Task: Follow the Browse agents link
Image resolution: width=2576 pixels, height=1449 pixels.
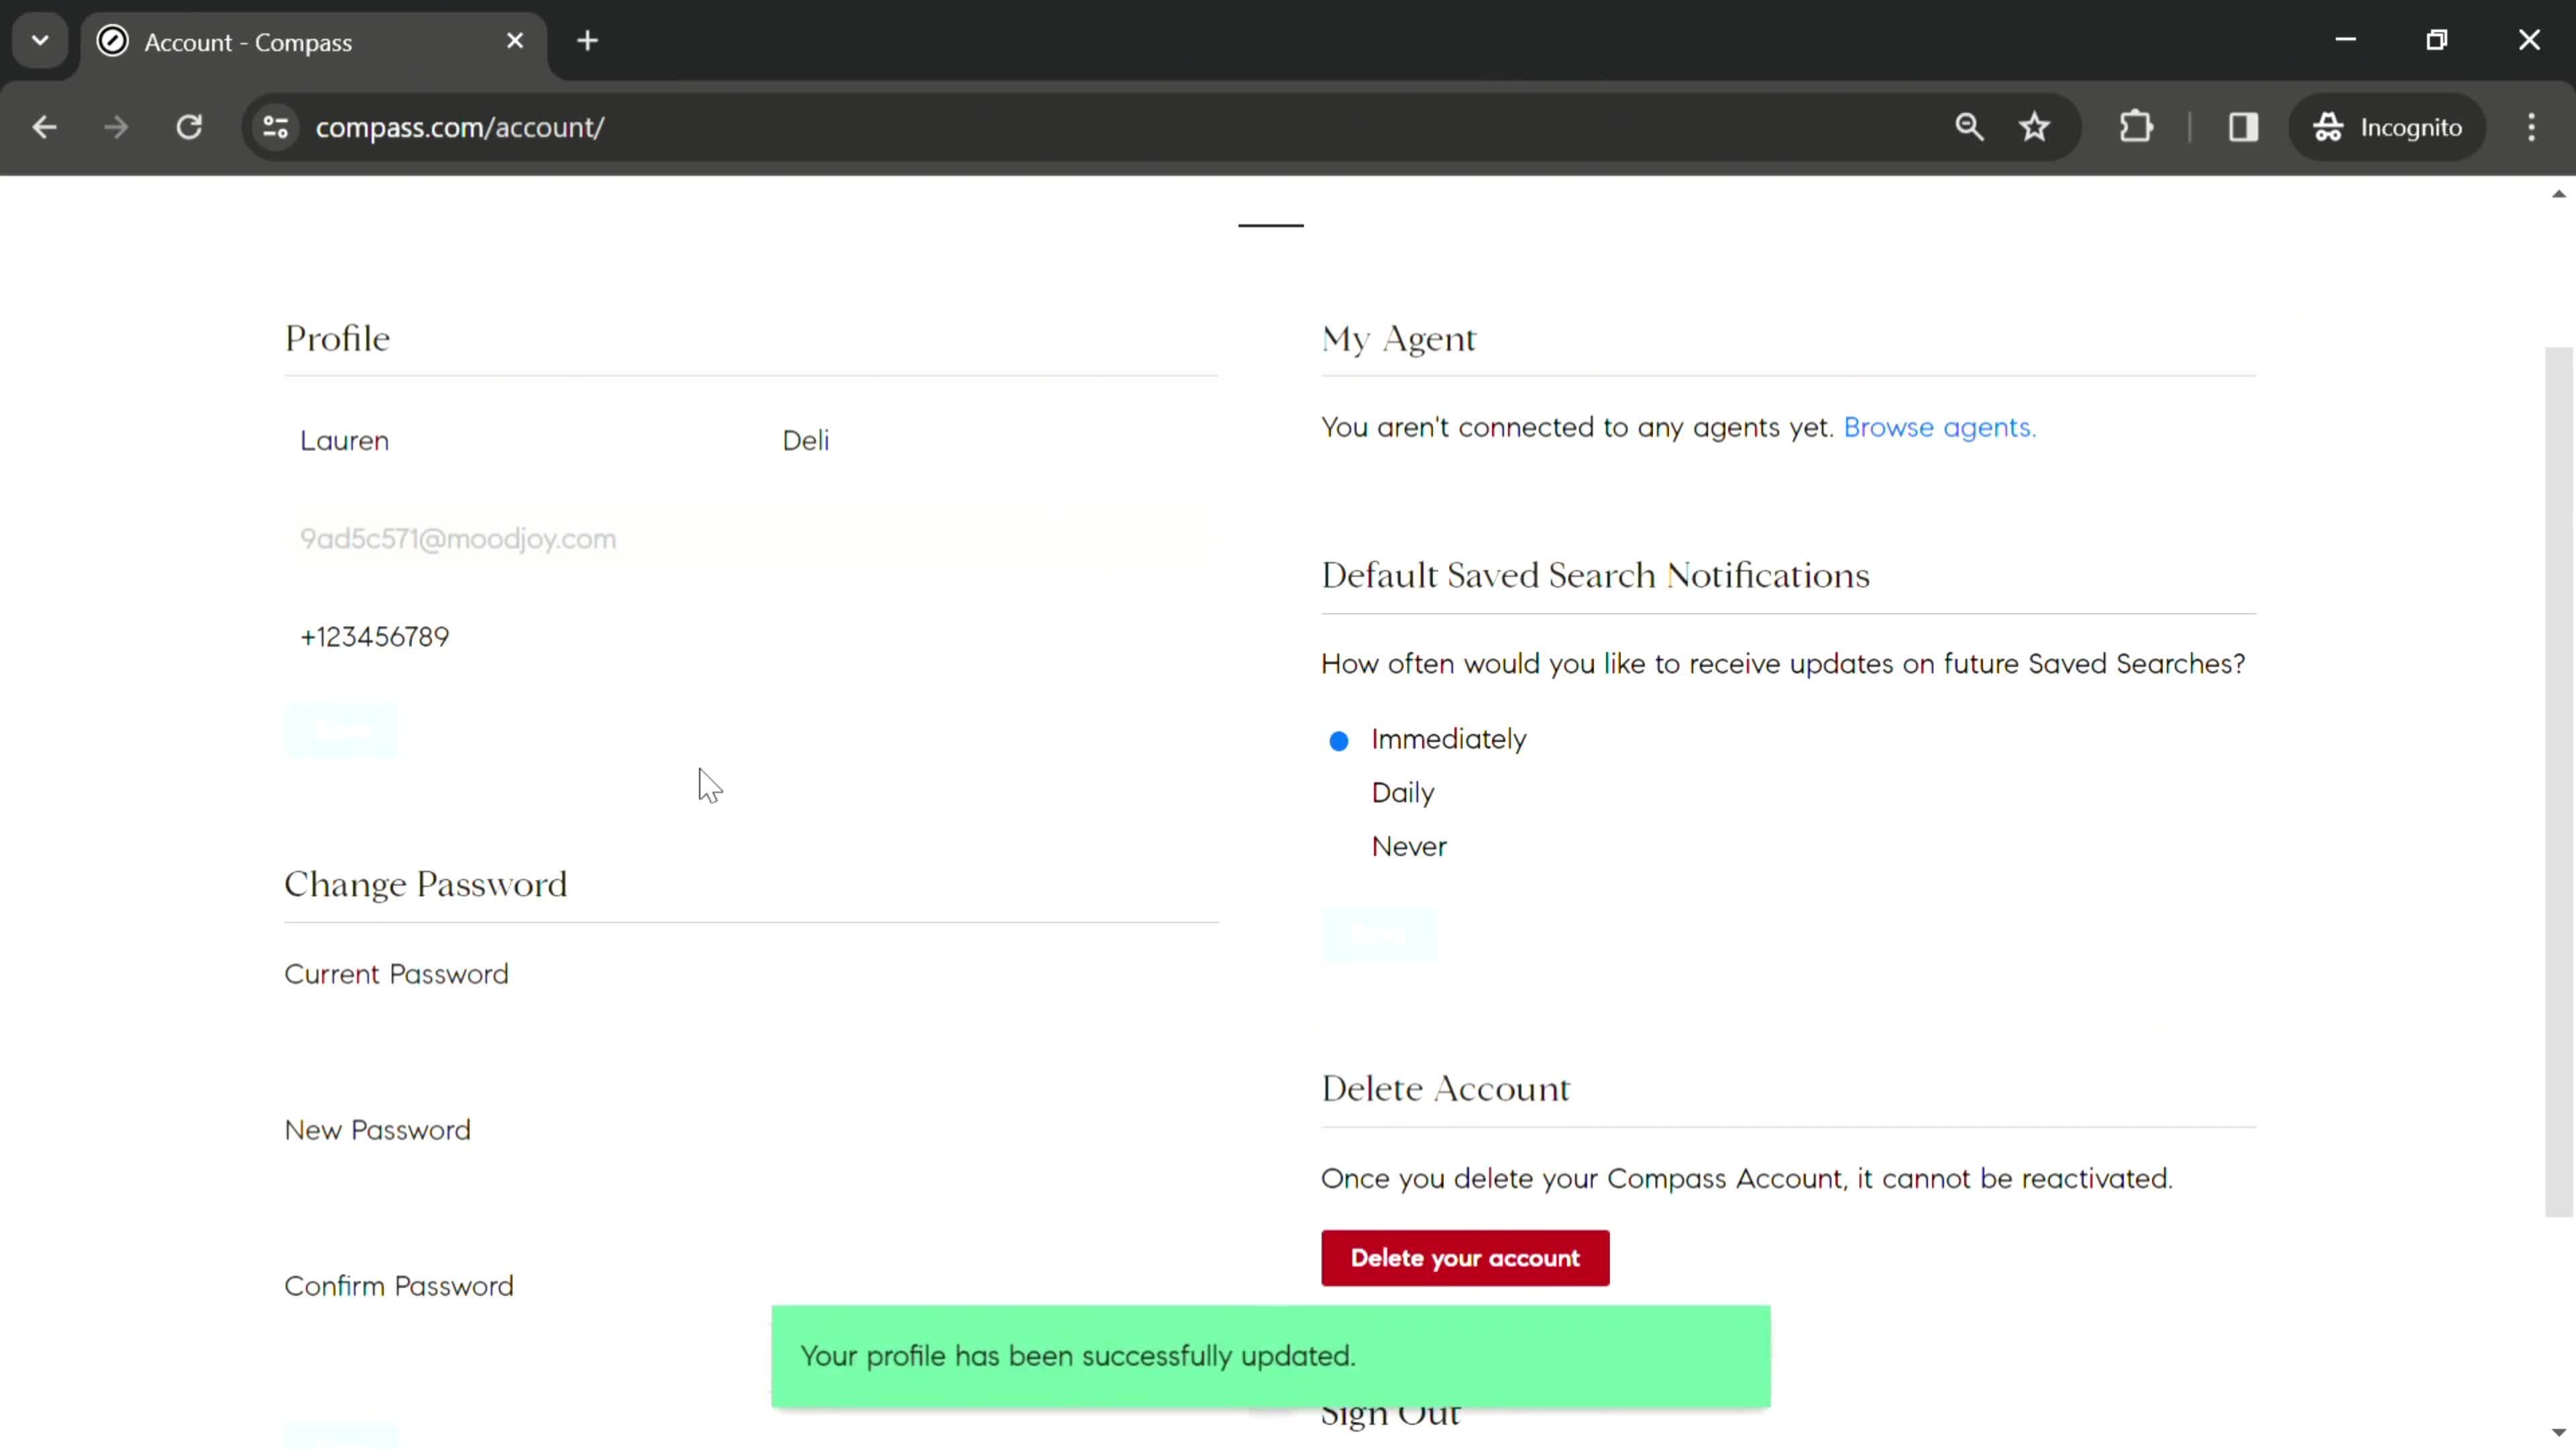Action: [1939, 427]
